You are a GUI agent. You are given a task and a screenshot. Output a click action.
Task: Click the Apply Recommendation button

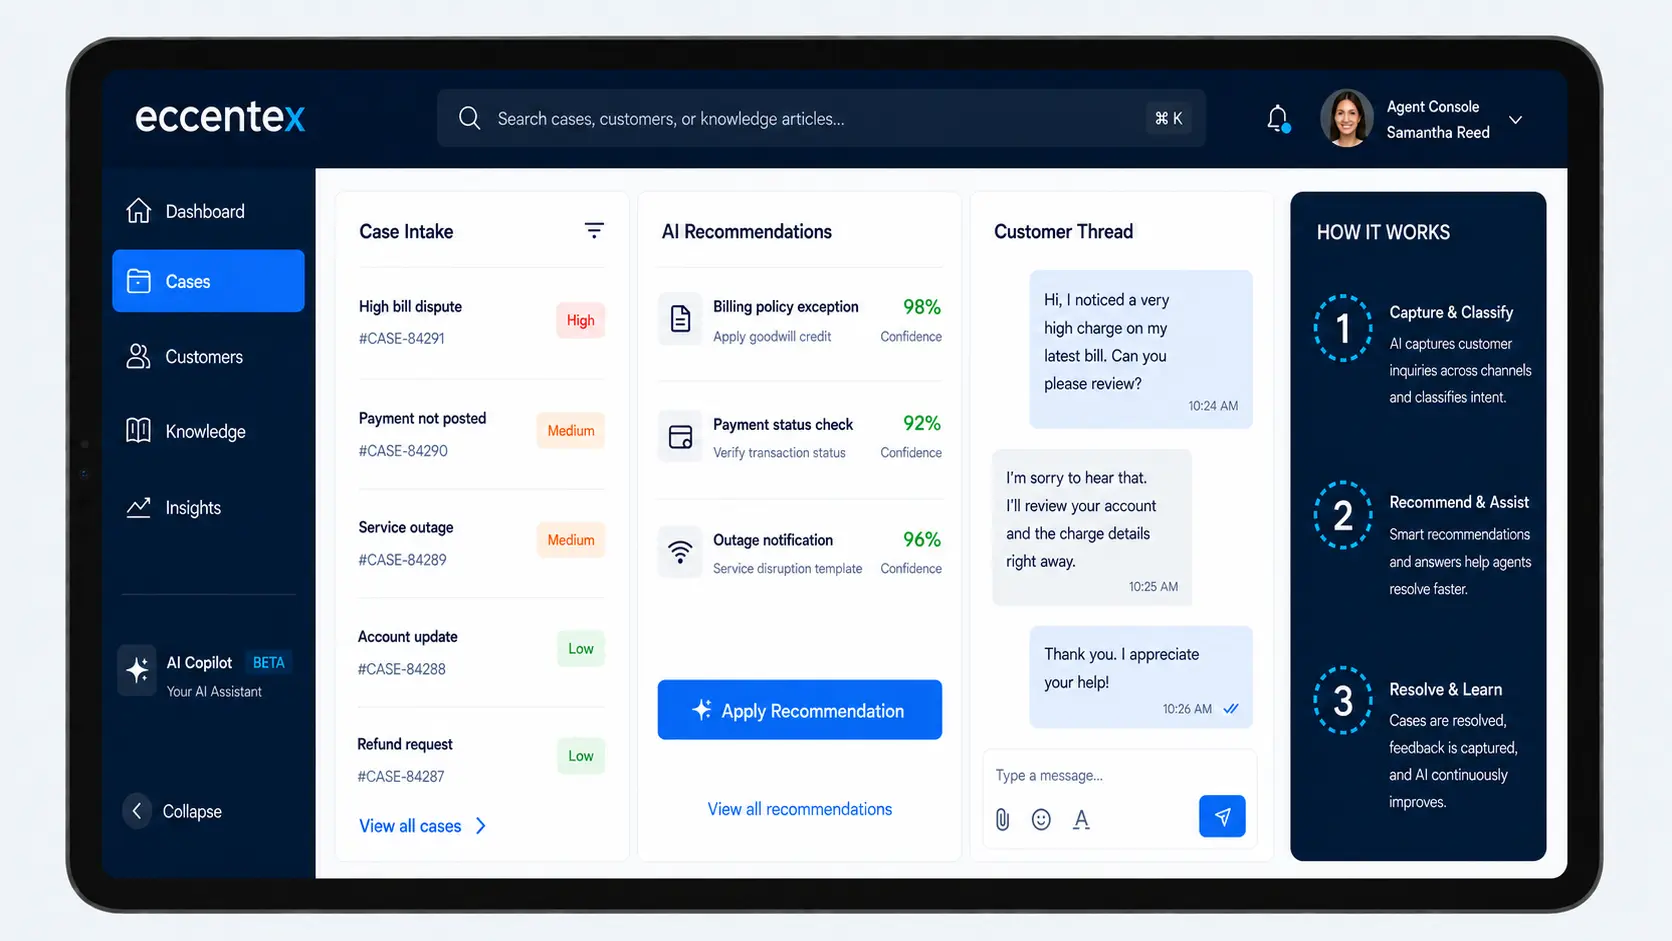point(800,710)
